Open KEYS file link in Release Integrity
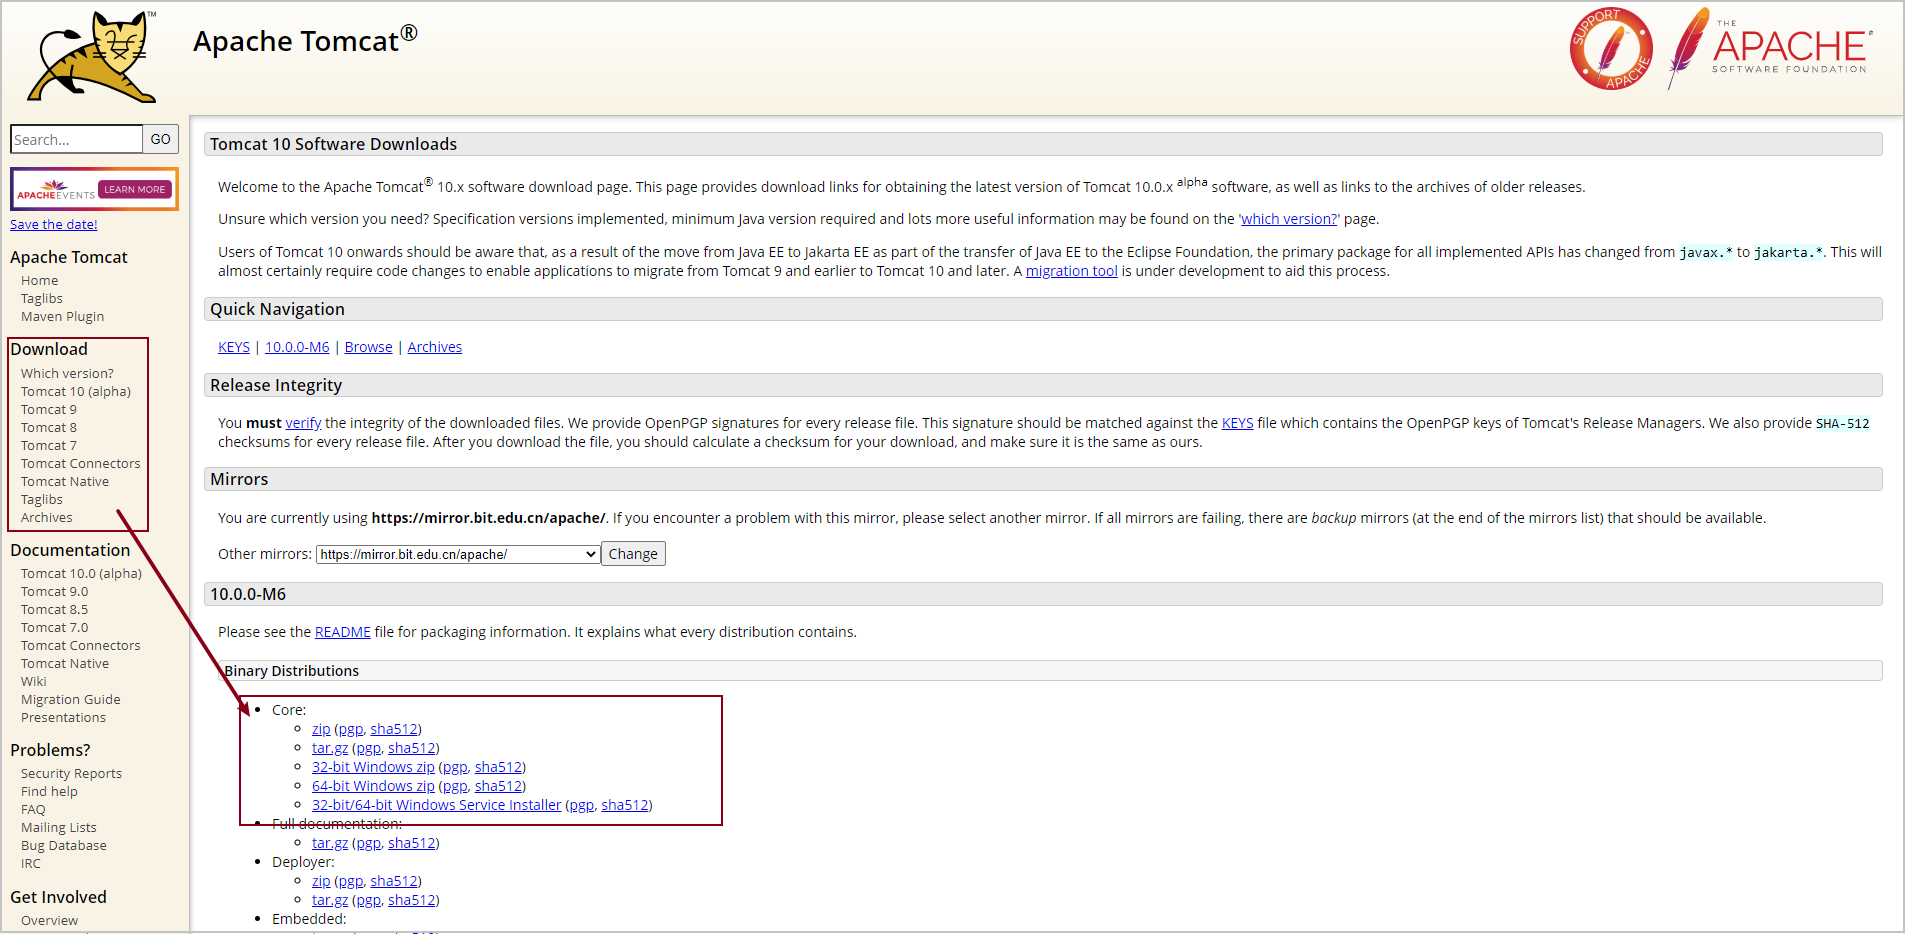Screen dimensions: 1905x934 point(1237,423)
